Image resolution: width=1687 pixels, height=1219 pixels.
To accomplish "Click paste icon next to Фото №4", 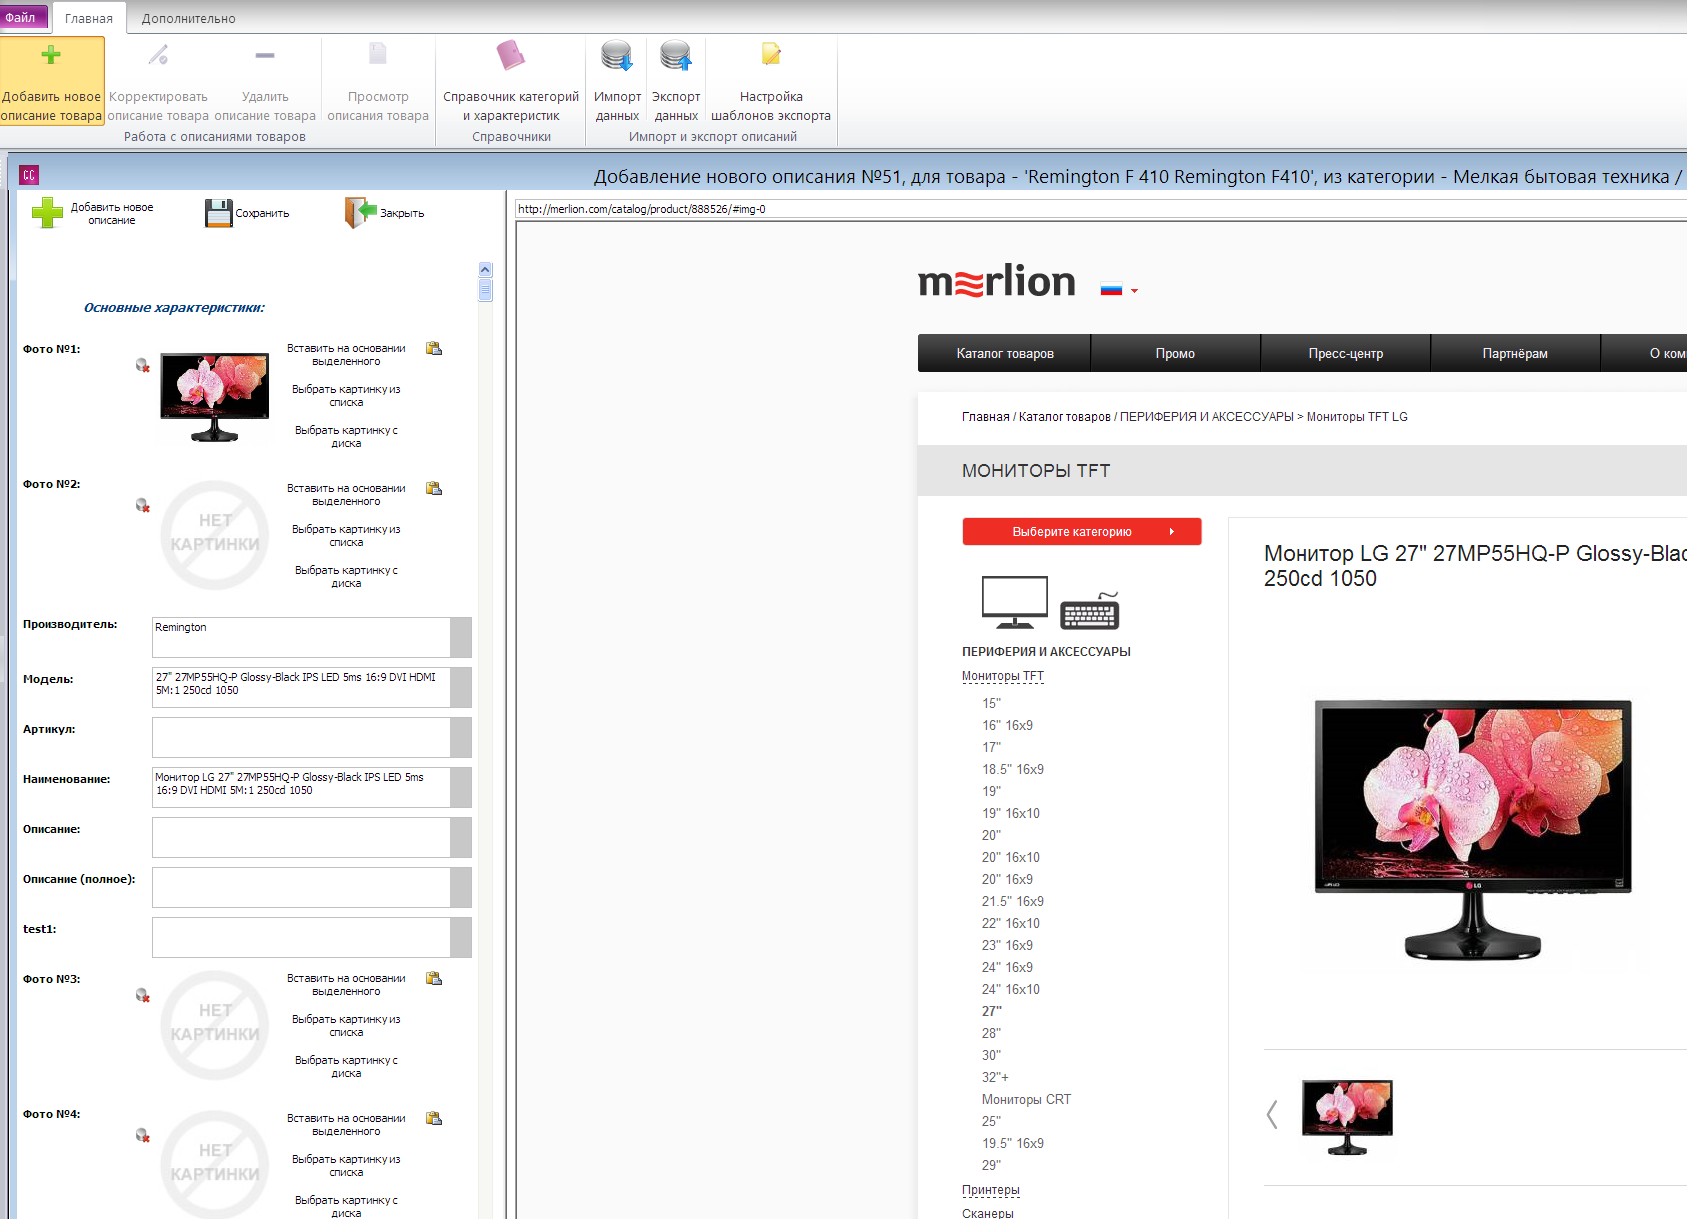I will tap(434, 1119).
